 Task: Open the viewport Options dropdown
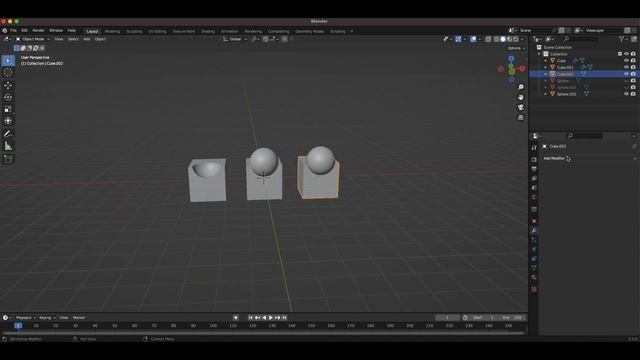point(516,48)
